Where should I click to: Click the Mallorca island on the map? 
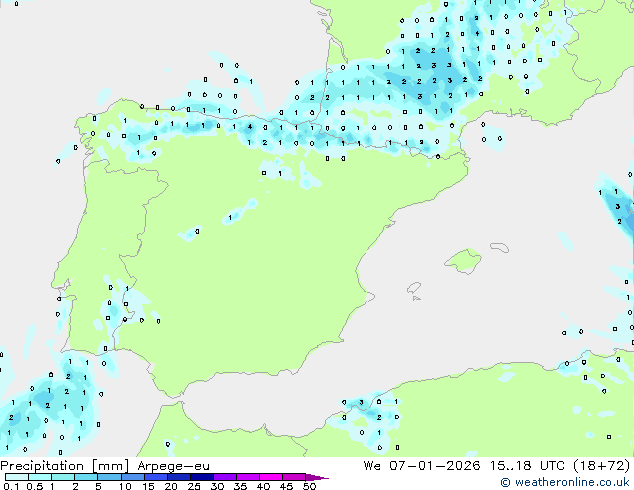pos(463,261)
